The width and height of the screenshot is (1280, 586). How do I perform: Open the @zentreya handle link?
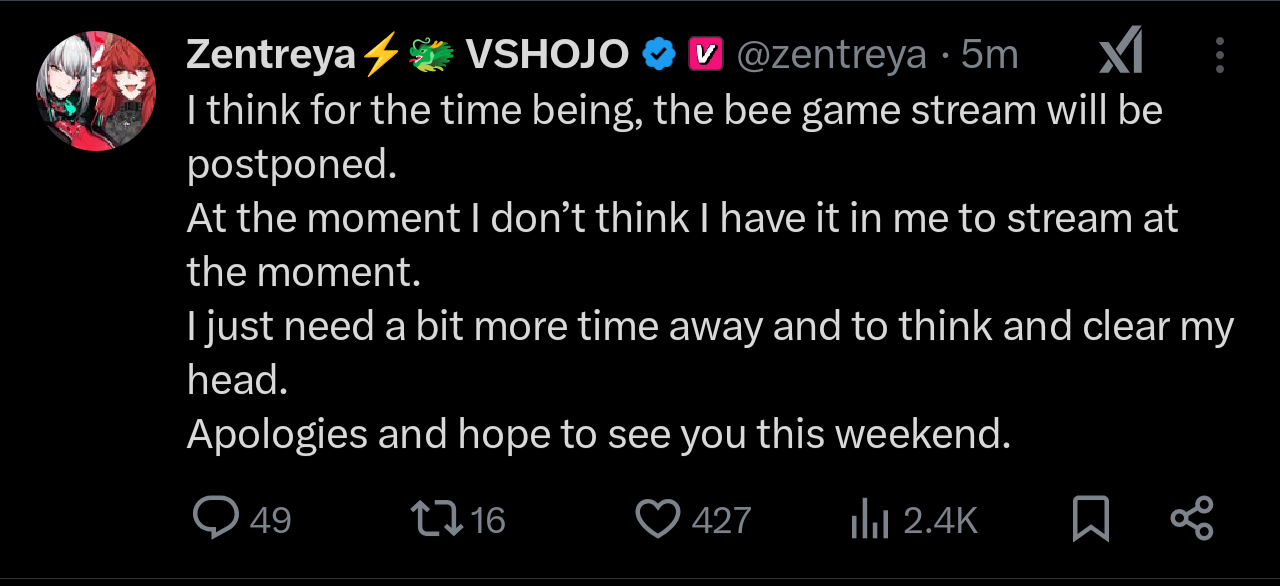831,55
